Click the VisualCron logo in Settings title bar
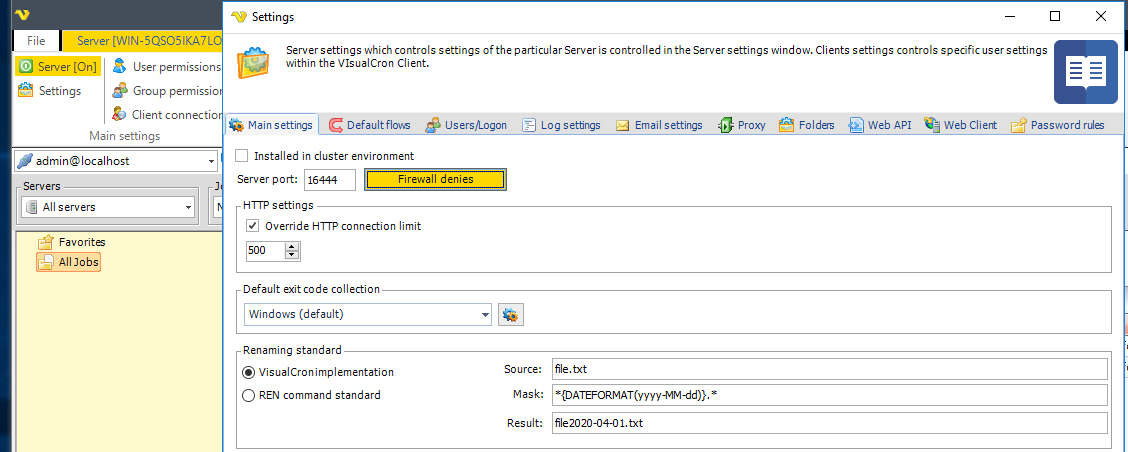The height and width of the screenshot is (452, 1128). coord(239,17)
